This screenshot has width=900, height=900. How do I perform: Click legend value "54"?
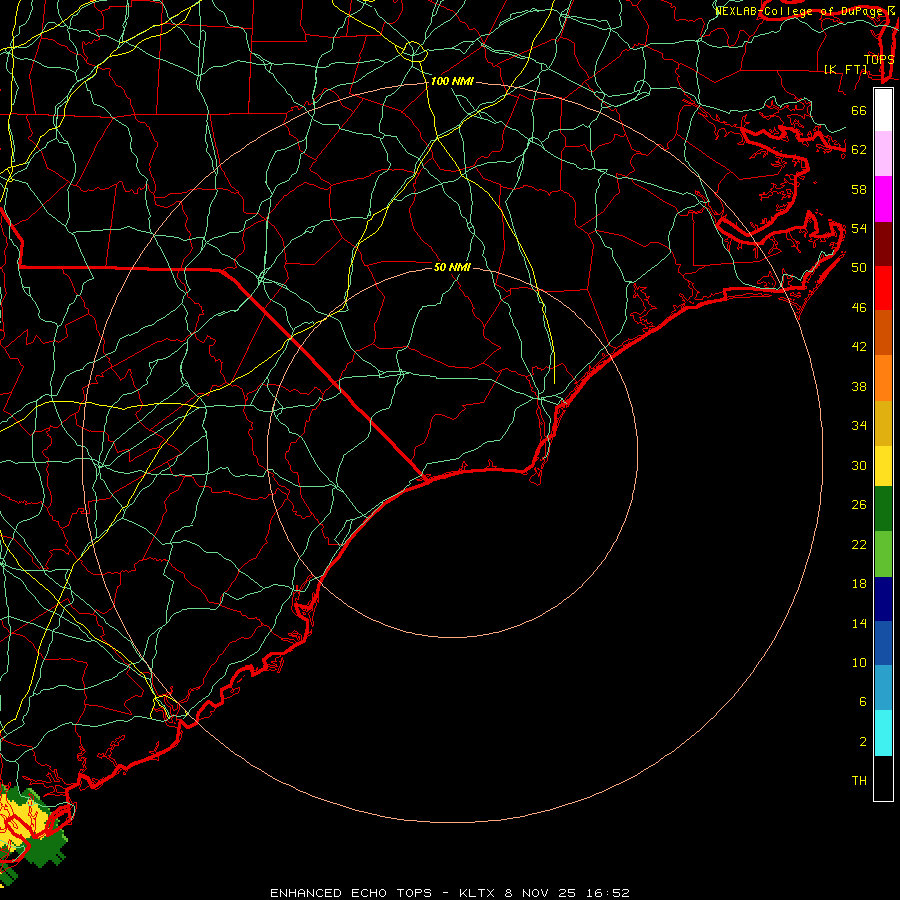859,228
